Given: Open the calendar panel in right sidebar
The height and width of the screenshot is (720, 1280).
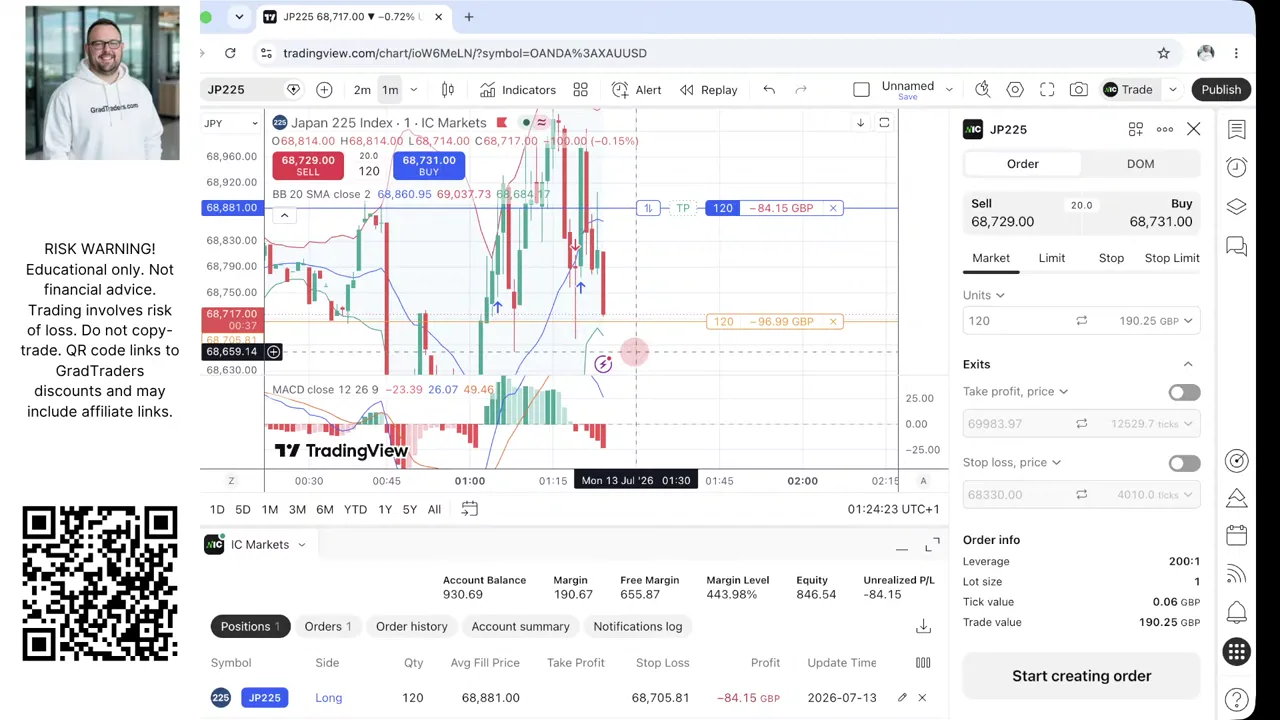Looking at the screenshot, I should click(x=1237, y=536).
